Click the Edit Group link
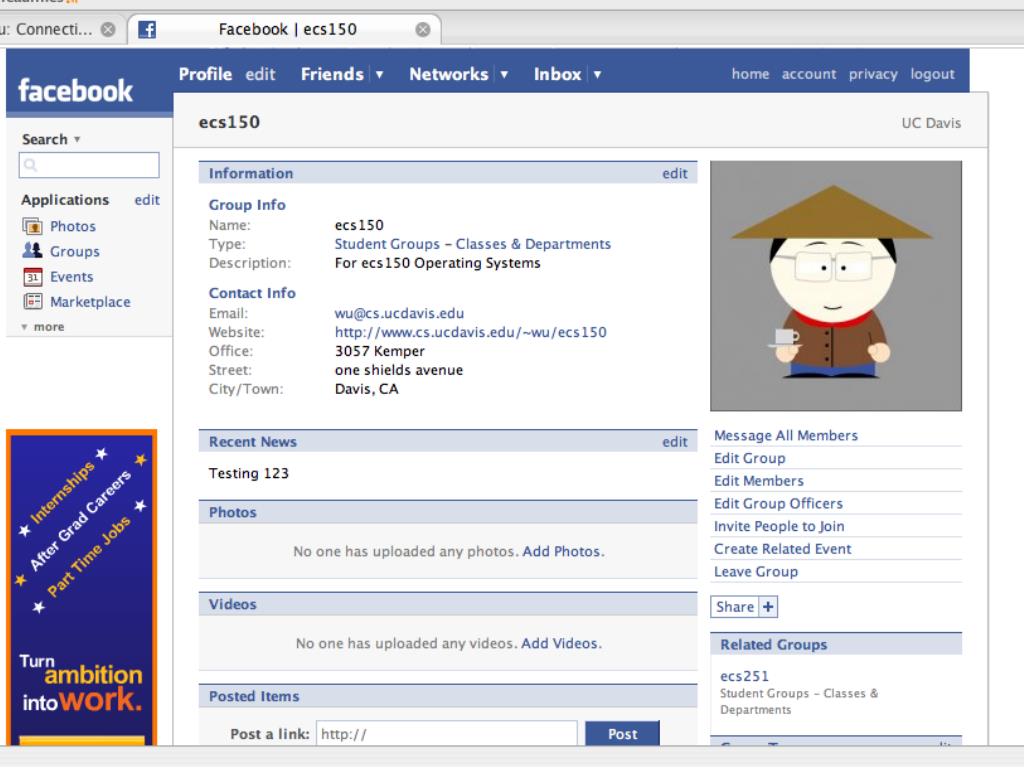Screen dimensions: 1024x768 click(x=750, y=458)
